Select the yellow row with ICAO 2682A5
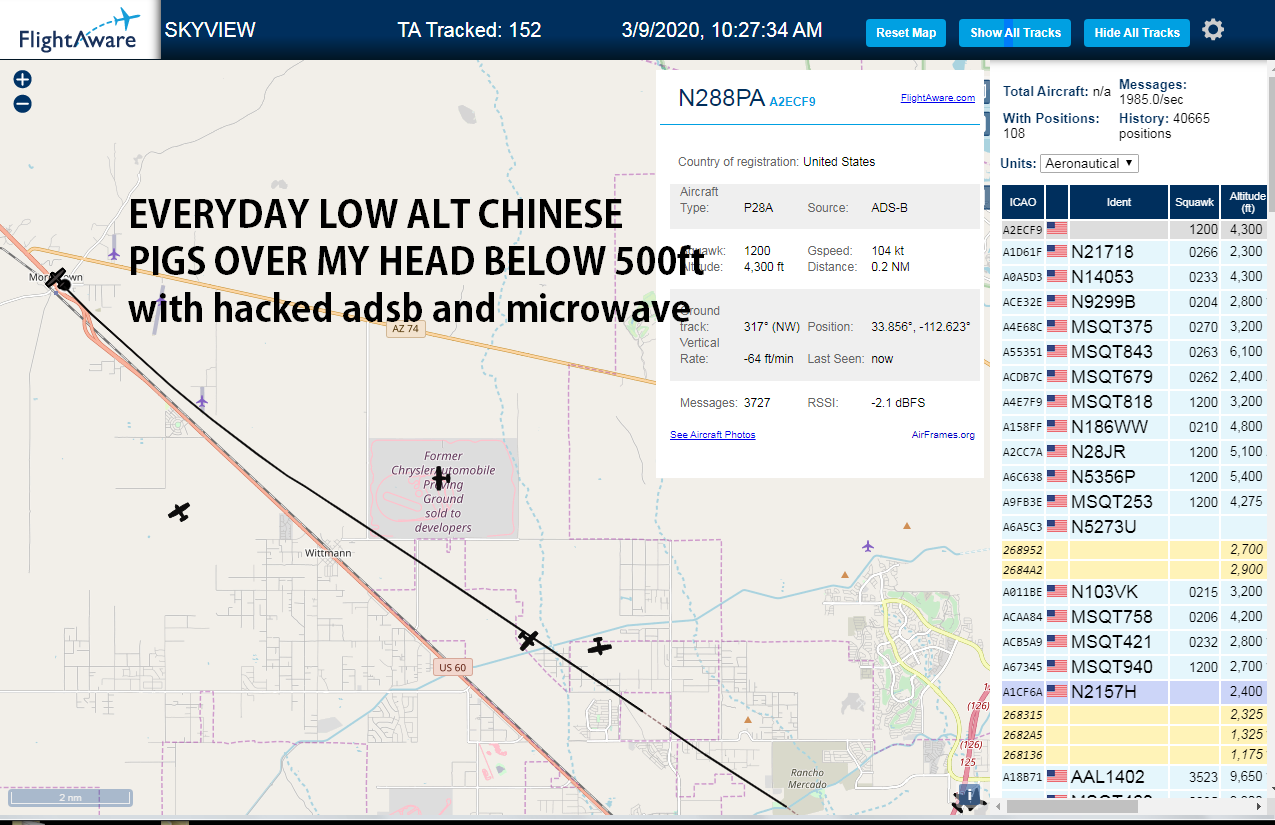1275x825 pixels. coord(1135,734)
